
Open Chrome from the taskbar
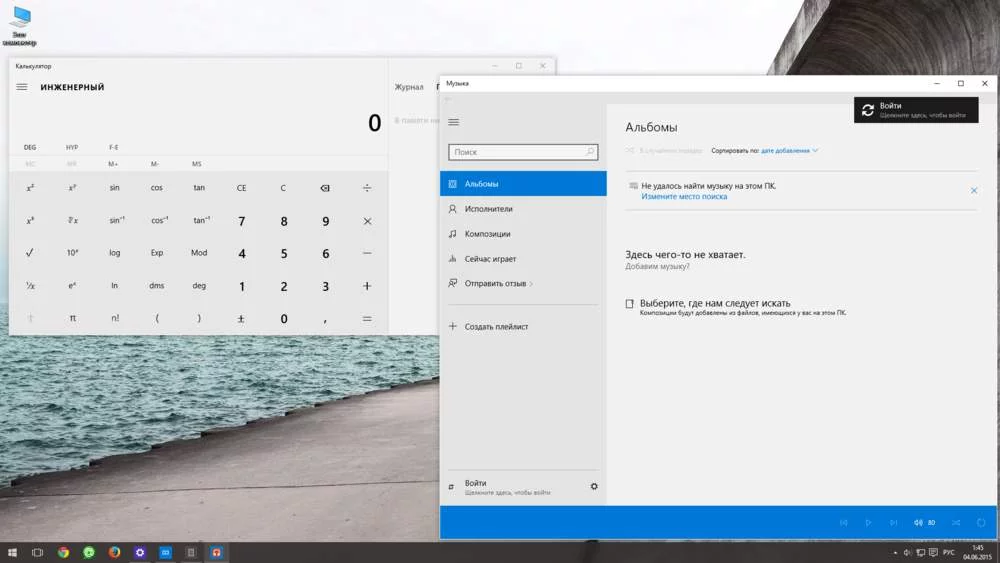point(63,552)
